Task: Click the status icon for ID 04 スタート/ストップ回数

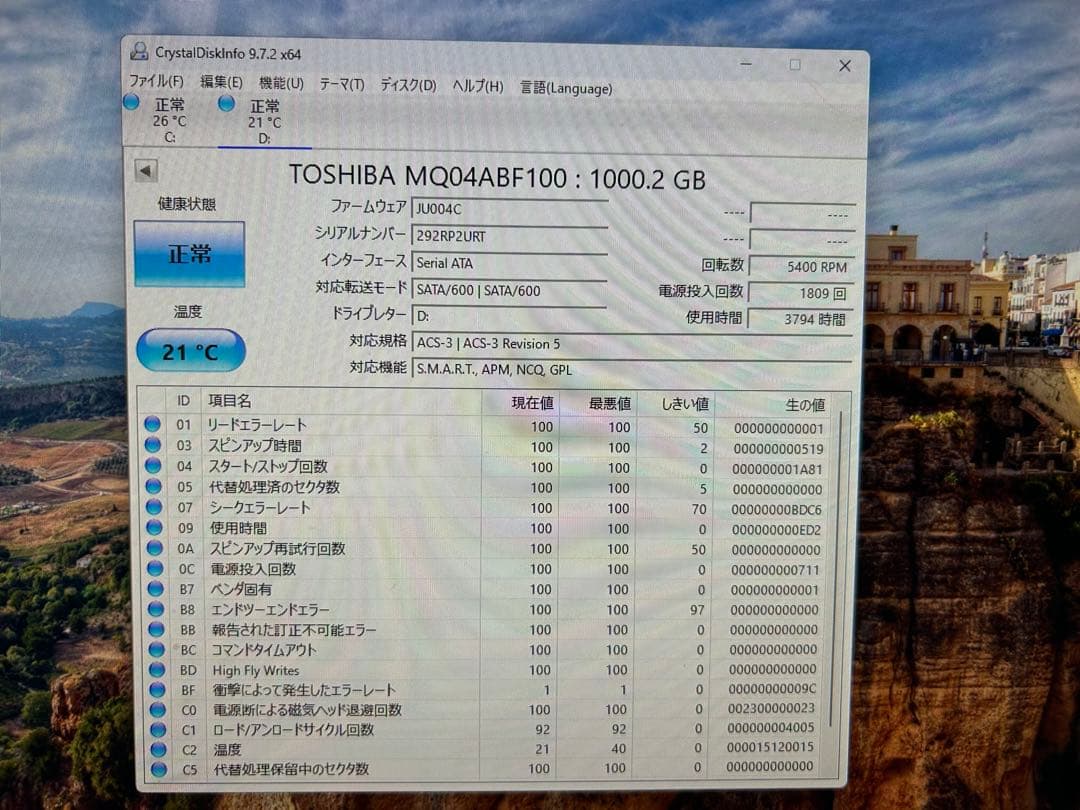Action: 153,466
